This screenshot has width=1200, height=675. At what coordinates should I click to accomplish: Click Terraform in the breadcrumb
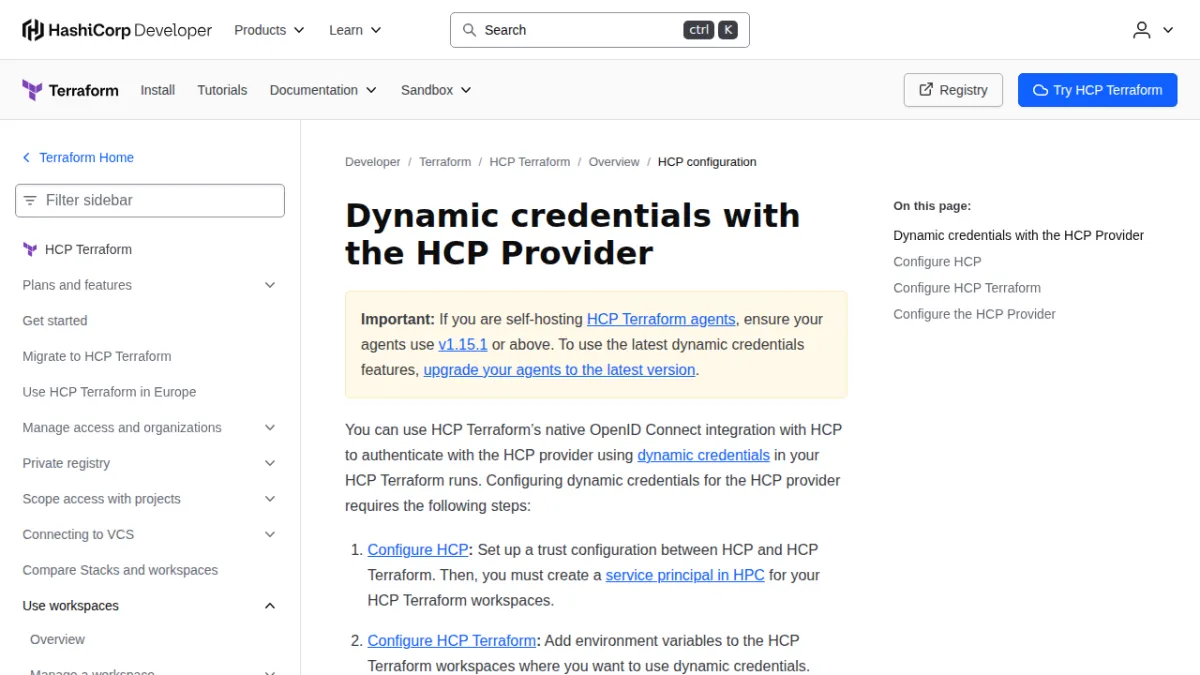coord(445,162)
